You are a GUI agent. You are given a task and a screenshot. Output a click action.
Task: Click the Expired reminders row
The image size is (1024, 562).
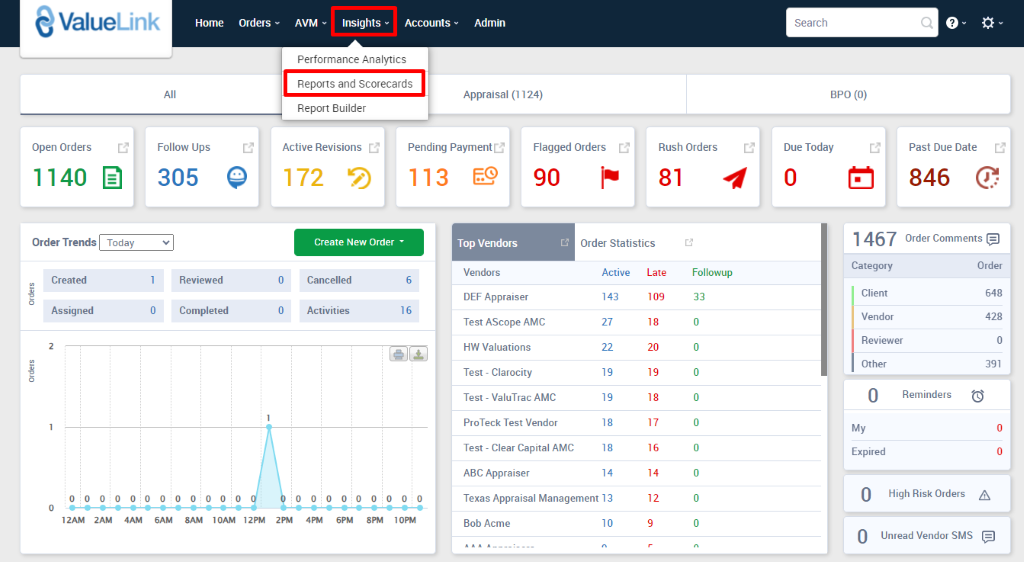pos(927,452)
